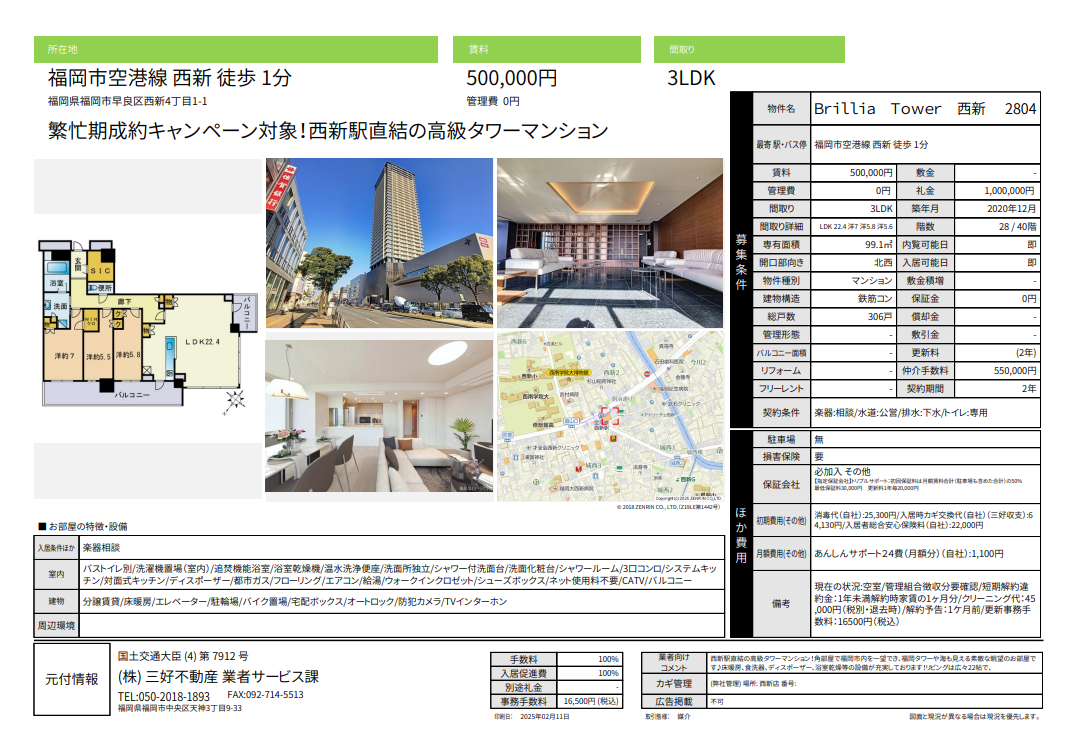Click the vertical 募集条件 section label

click(x=741, y=261)
